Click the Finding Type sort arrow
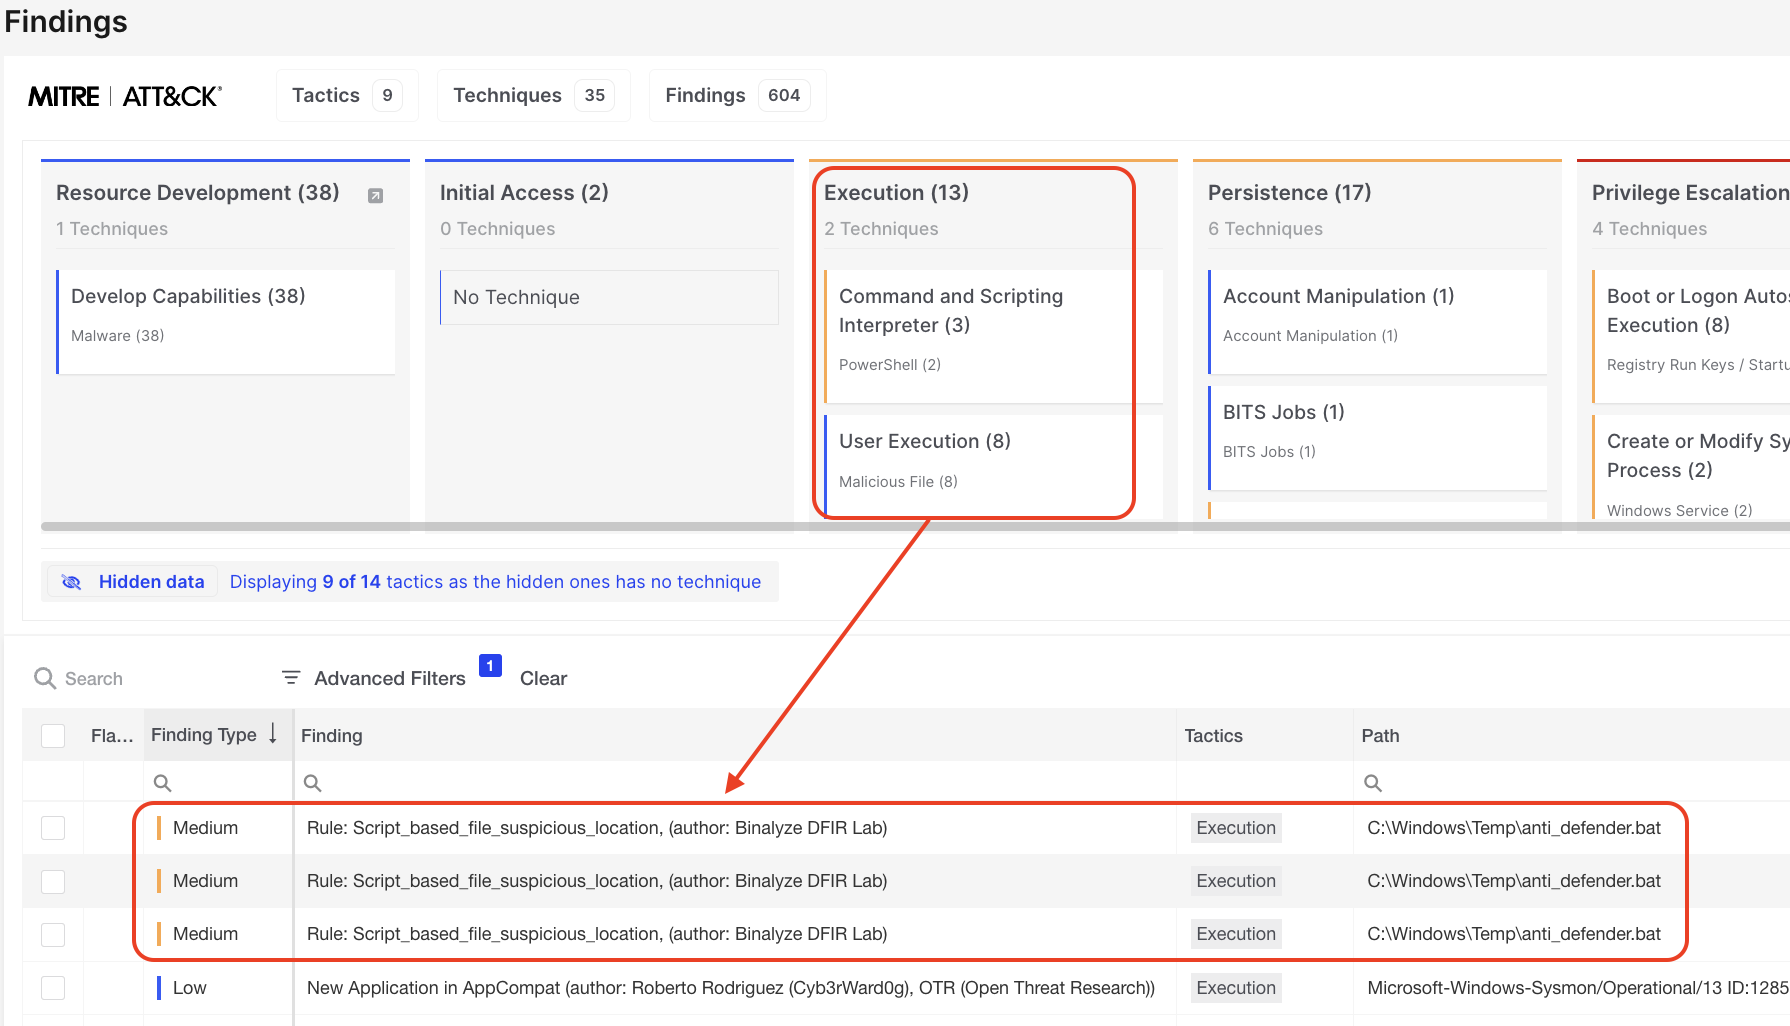1790x1026 pixels. coord(273,734)
